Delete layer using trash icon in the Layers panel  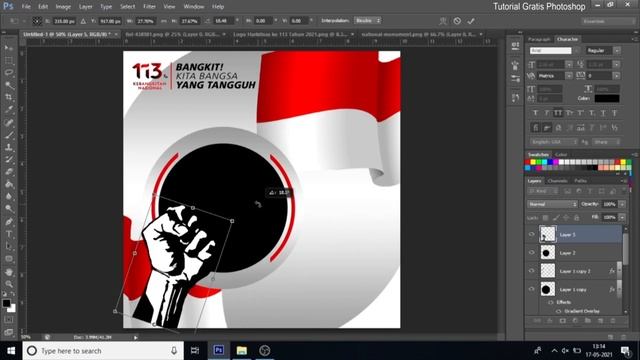point(613,321)
